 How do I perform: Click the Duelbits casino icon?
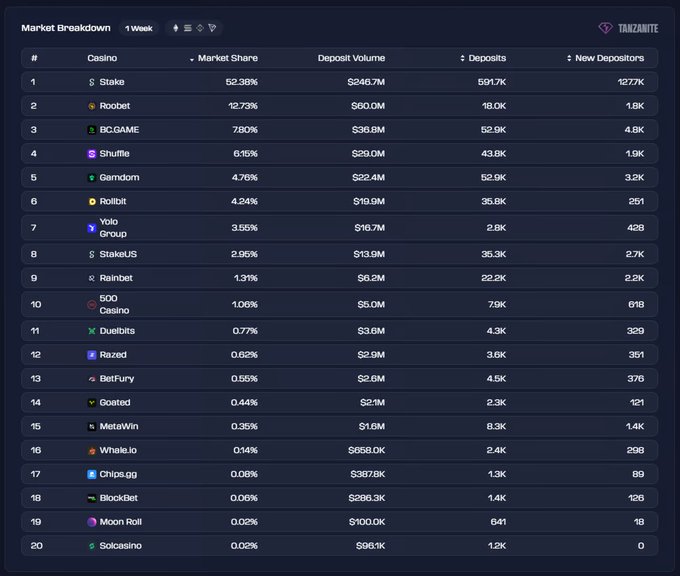point(92,331)
